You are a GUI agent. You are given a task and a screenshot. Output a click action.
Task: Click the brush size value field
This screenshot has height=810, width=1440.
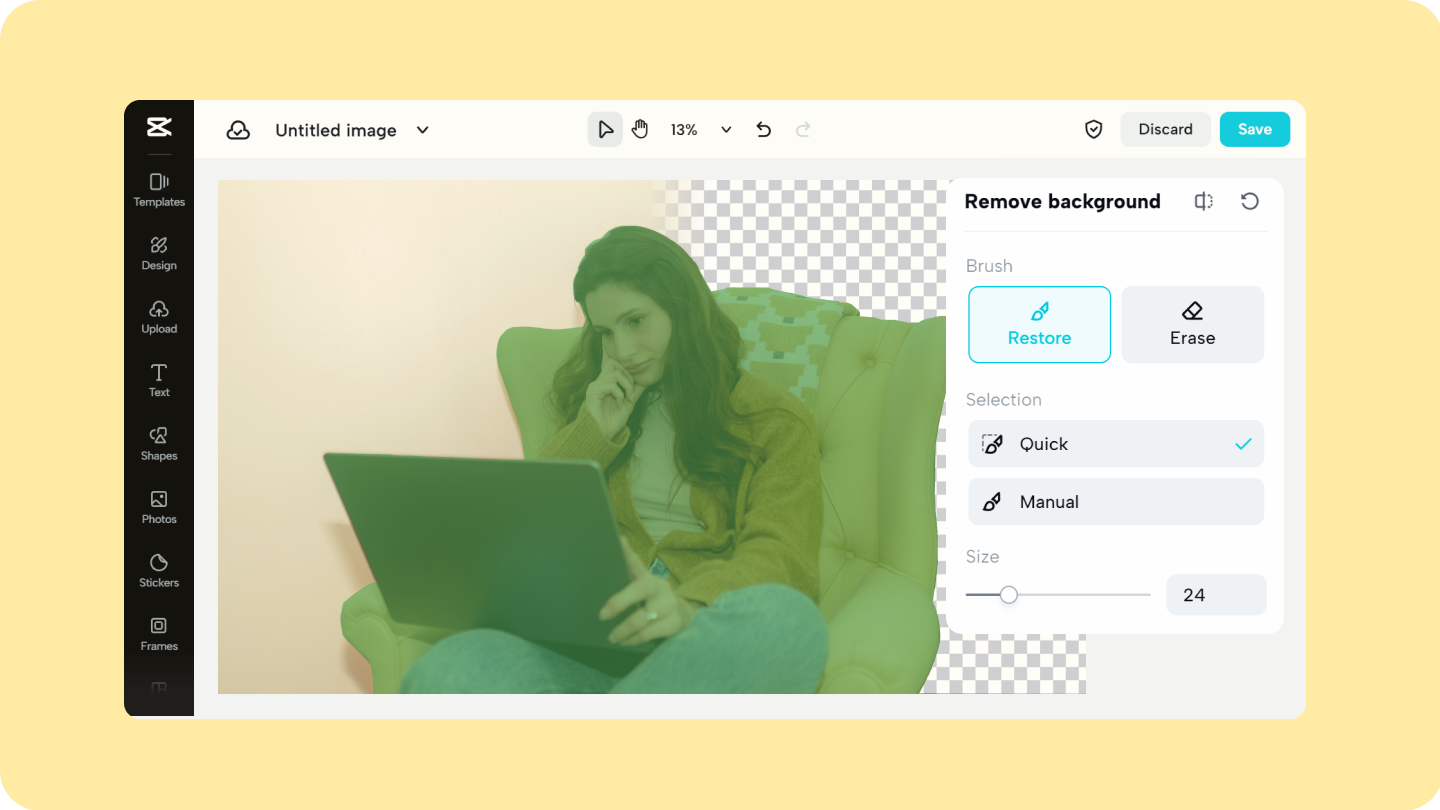1216,595
